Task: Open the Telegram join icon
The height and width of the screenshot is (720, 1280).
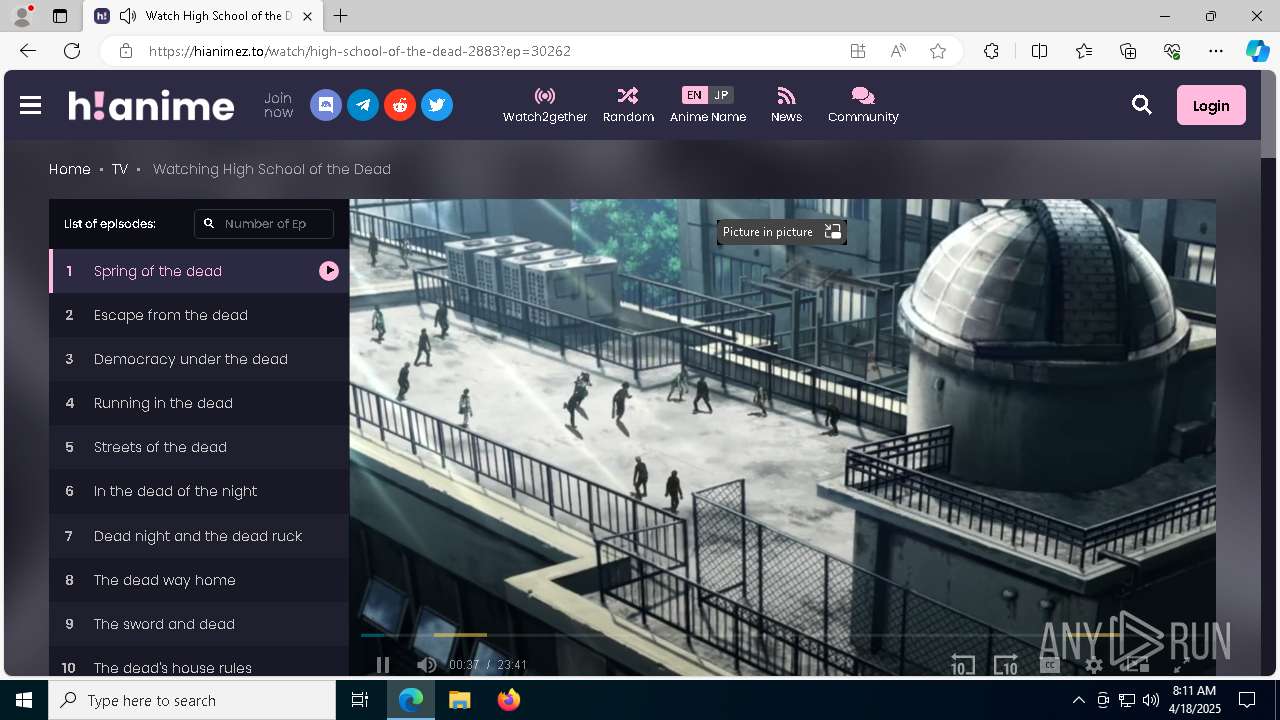Action: tap(363, 105)
